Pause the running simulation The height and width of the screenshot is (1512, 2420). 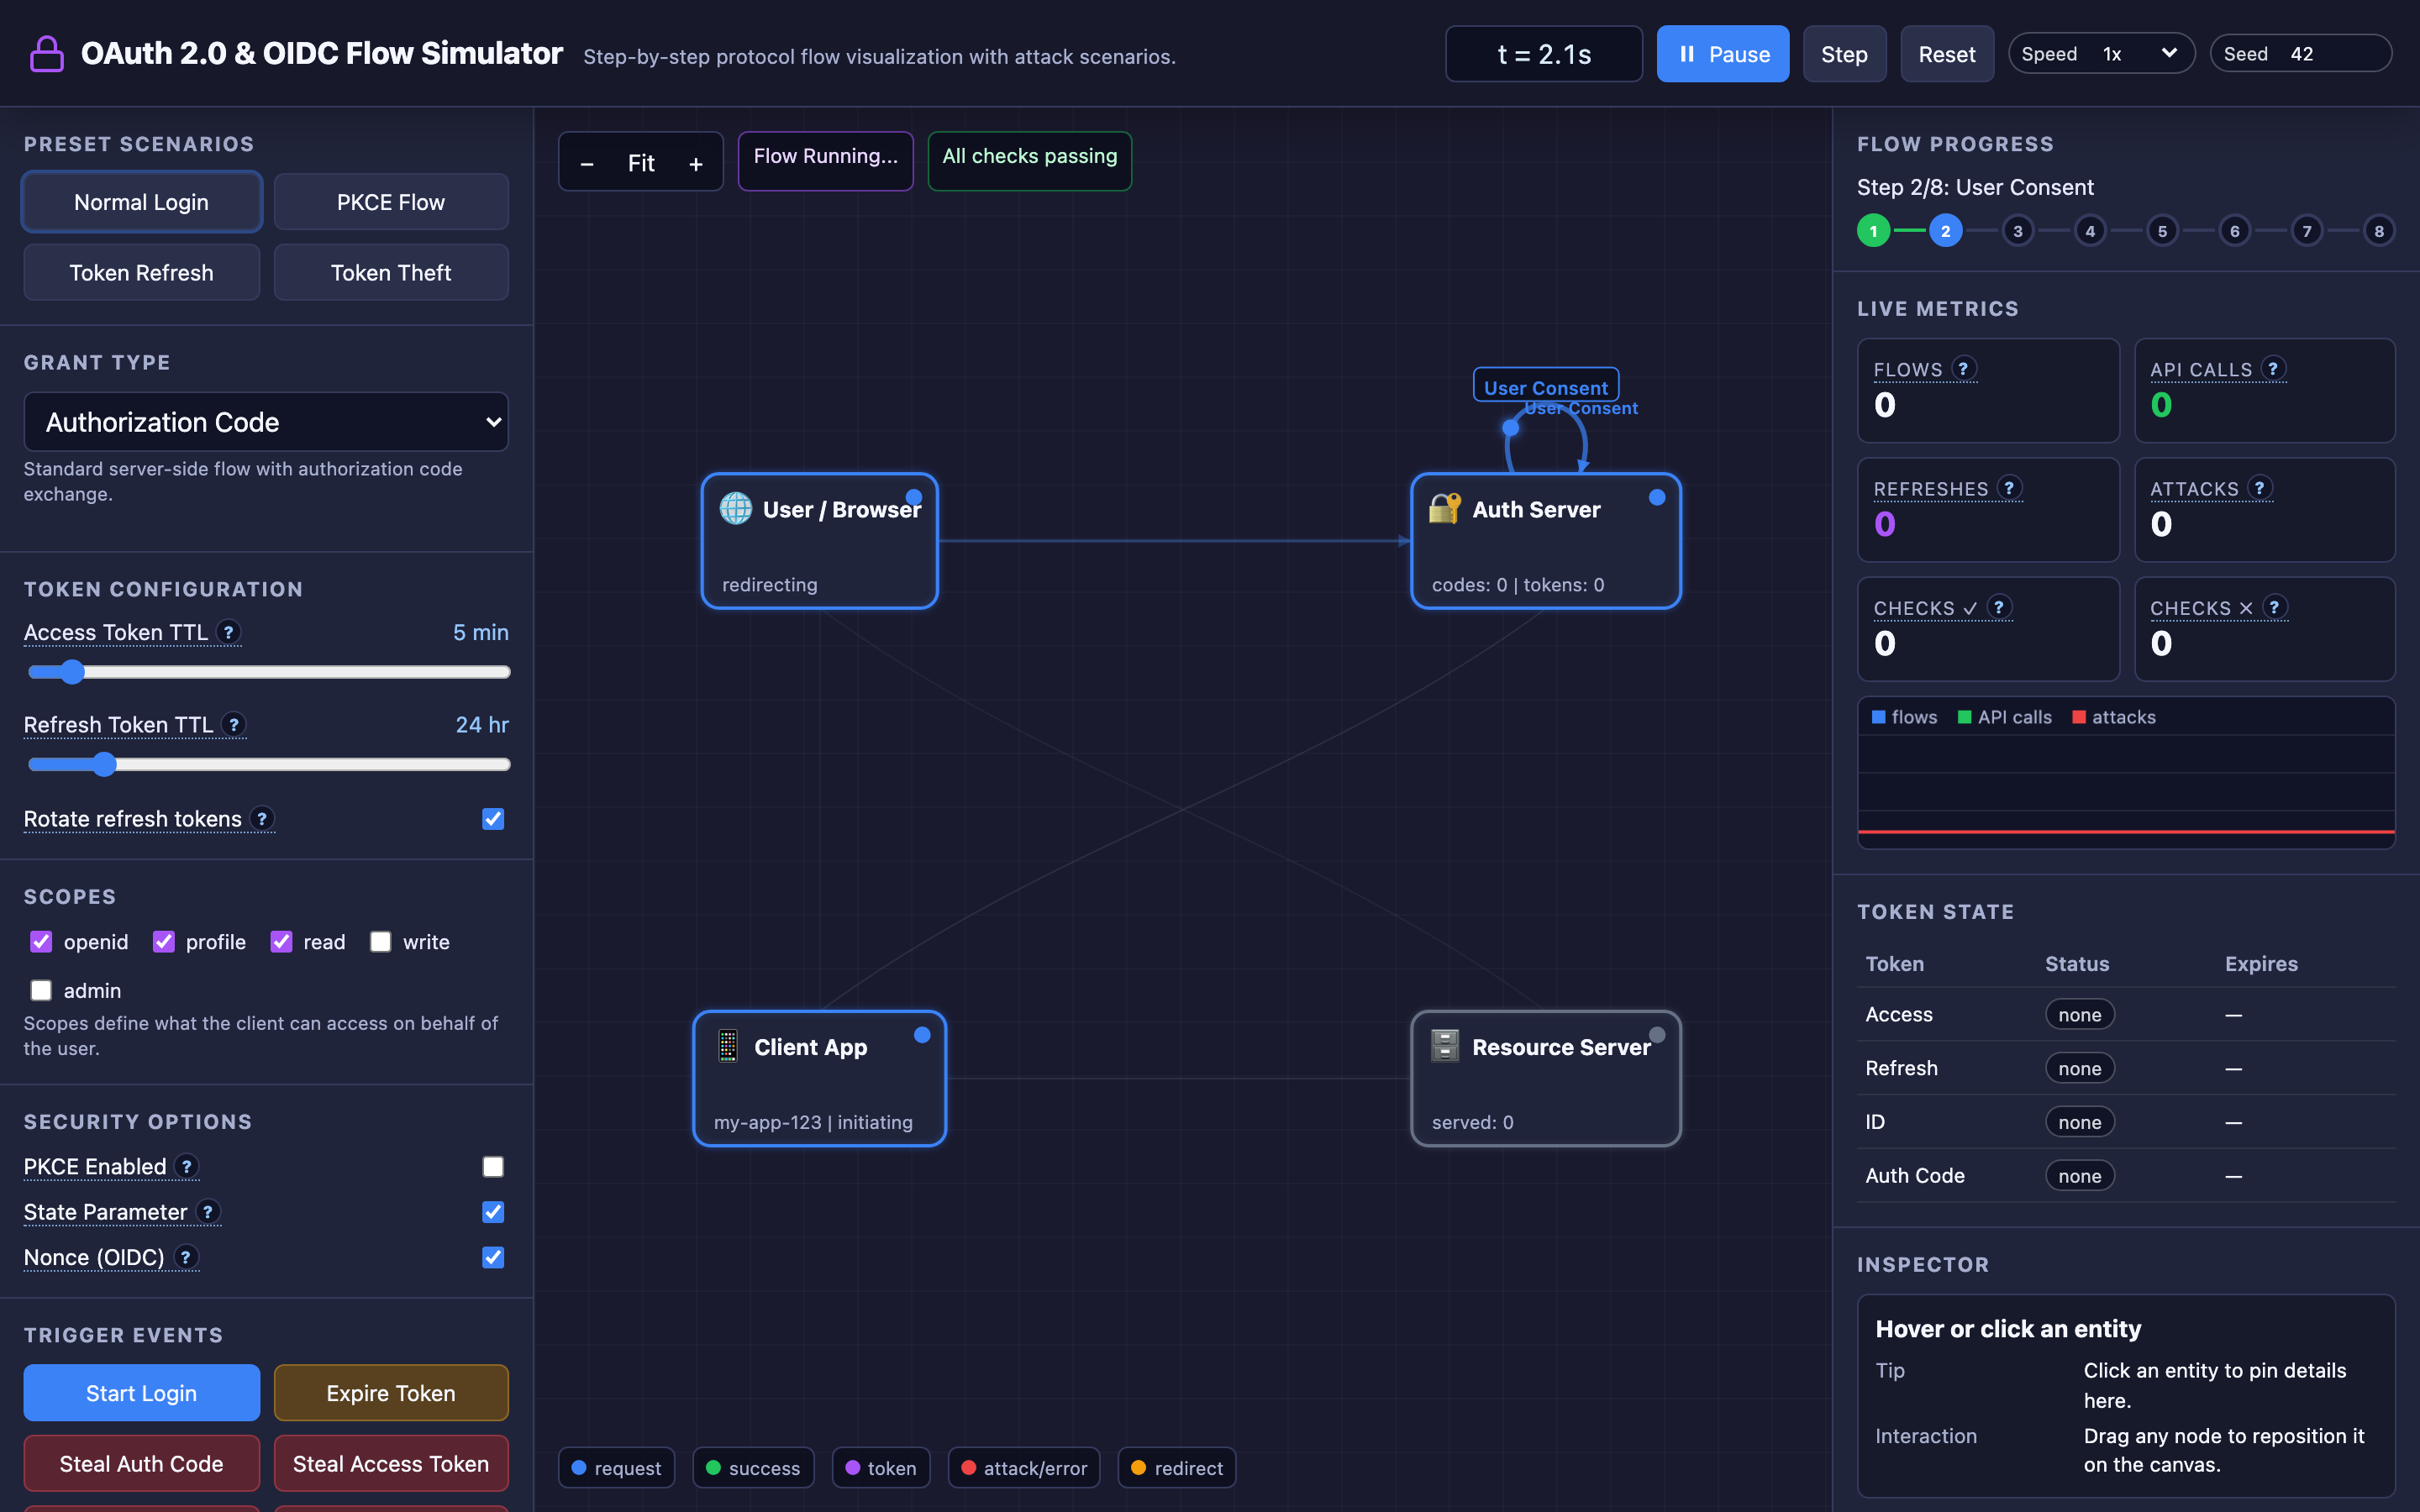[x=1722, y=53]
